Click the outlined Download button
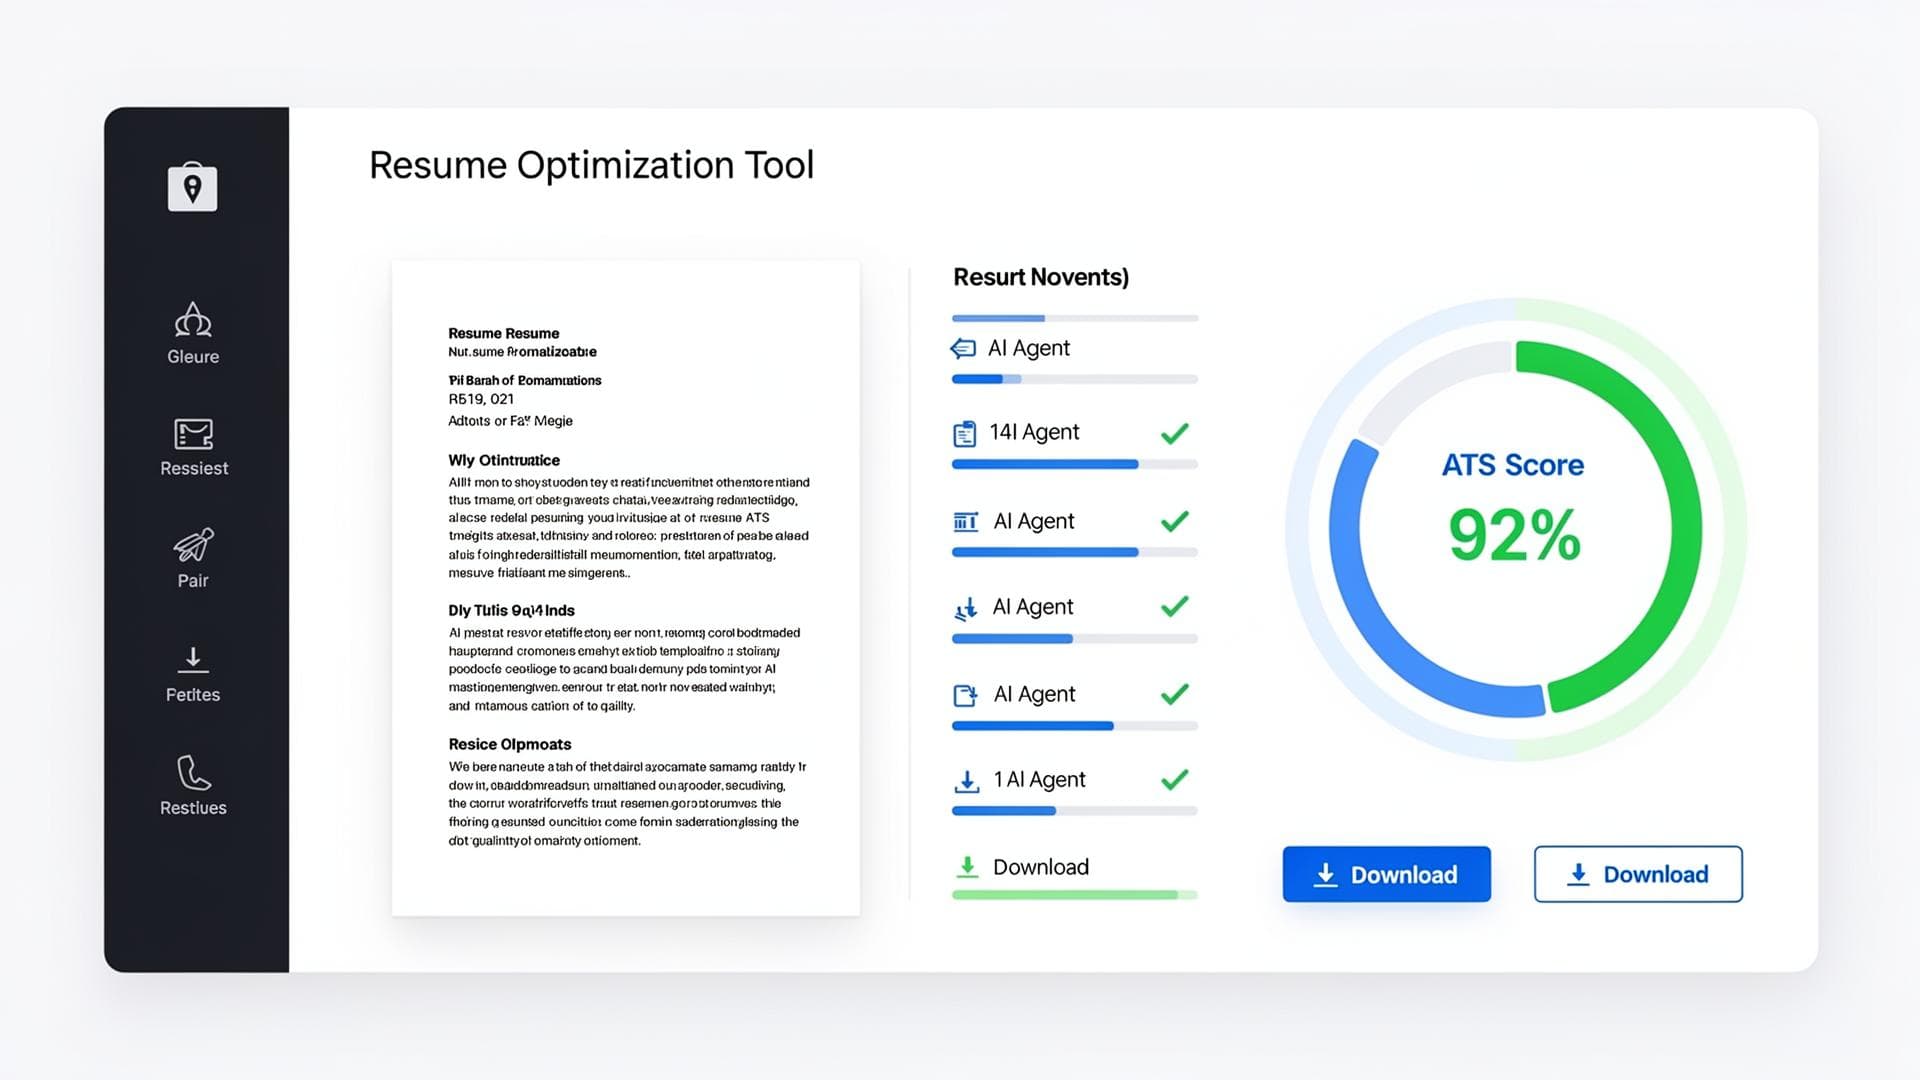This screenshot has width=1920, height=1080. pos(1637,874)
